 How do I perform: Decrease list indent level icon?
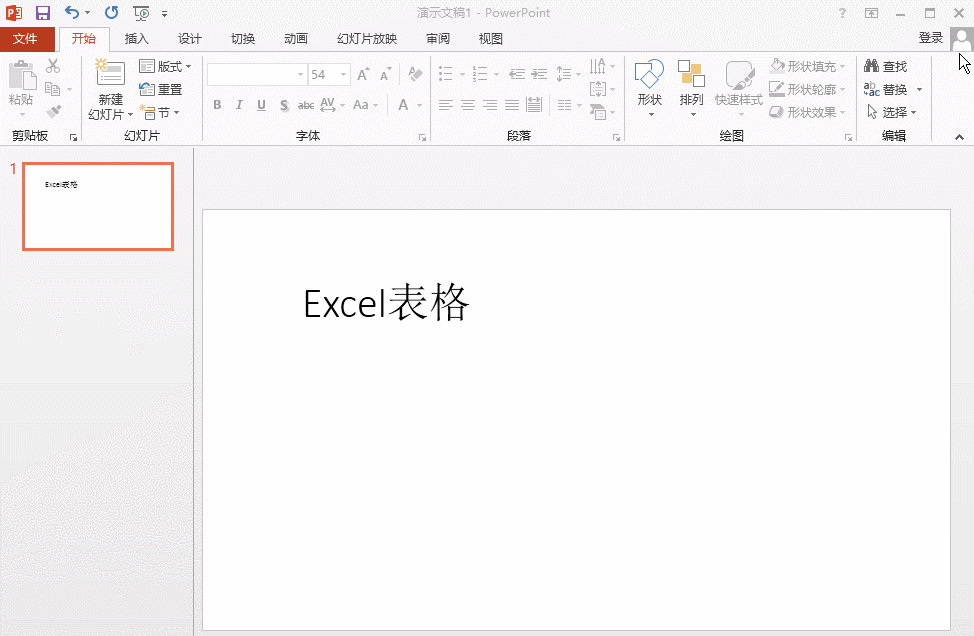[x=517, y=75]
